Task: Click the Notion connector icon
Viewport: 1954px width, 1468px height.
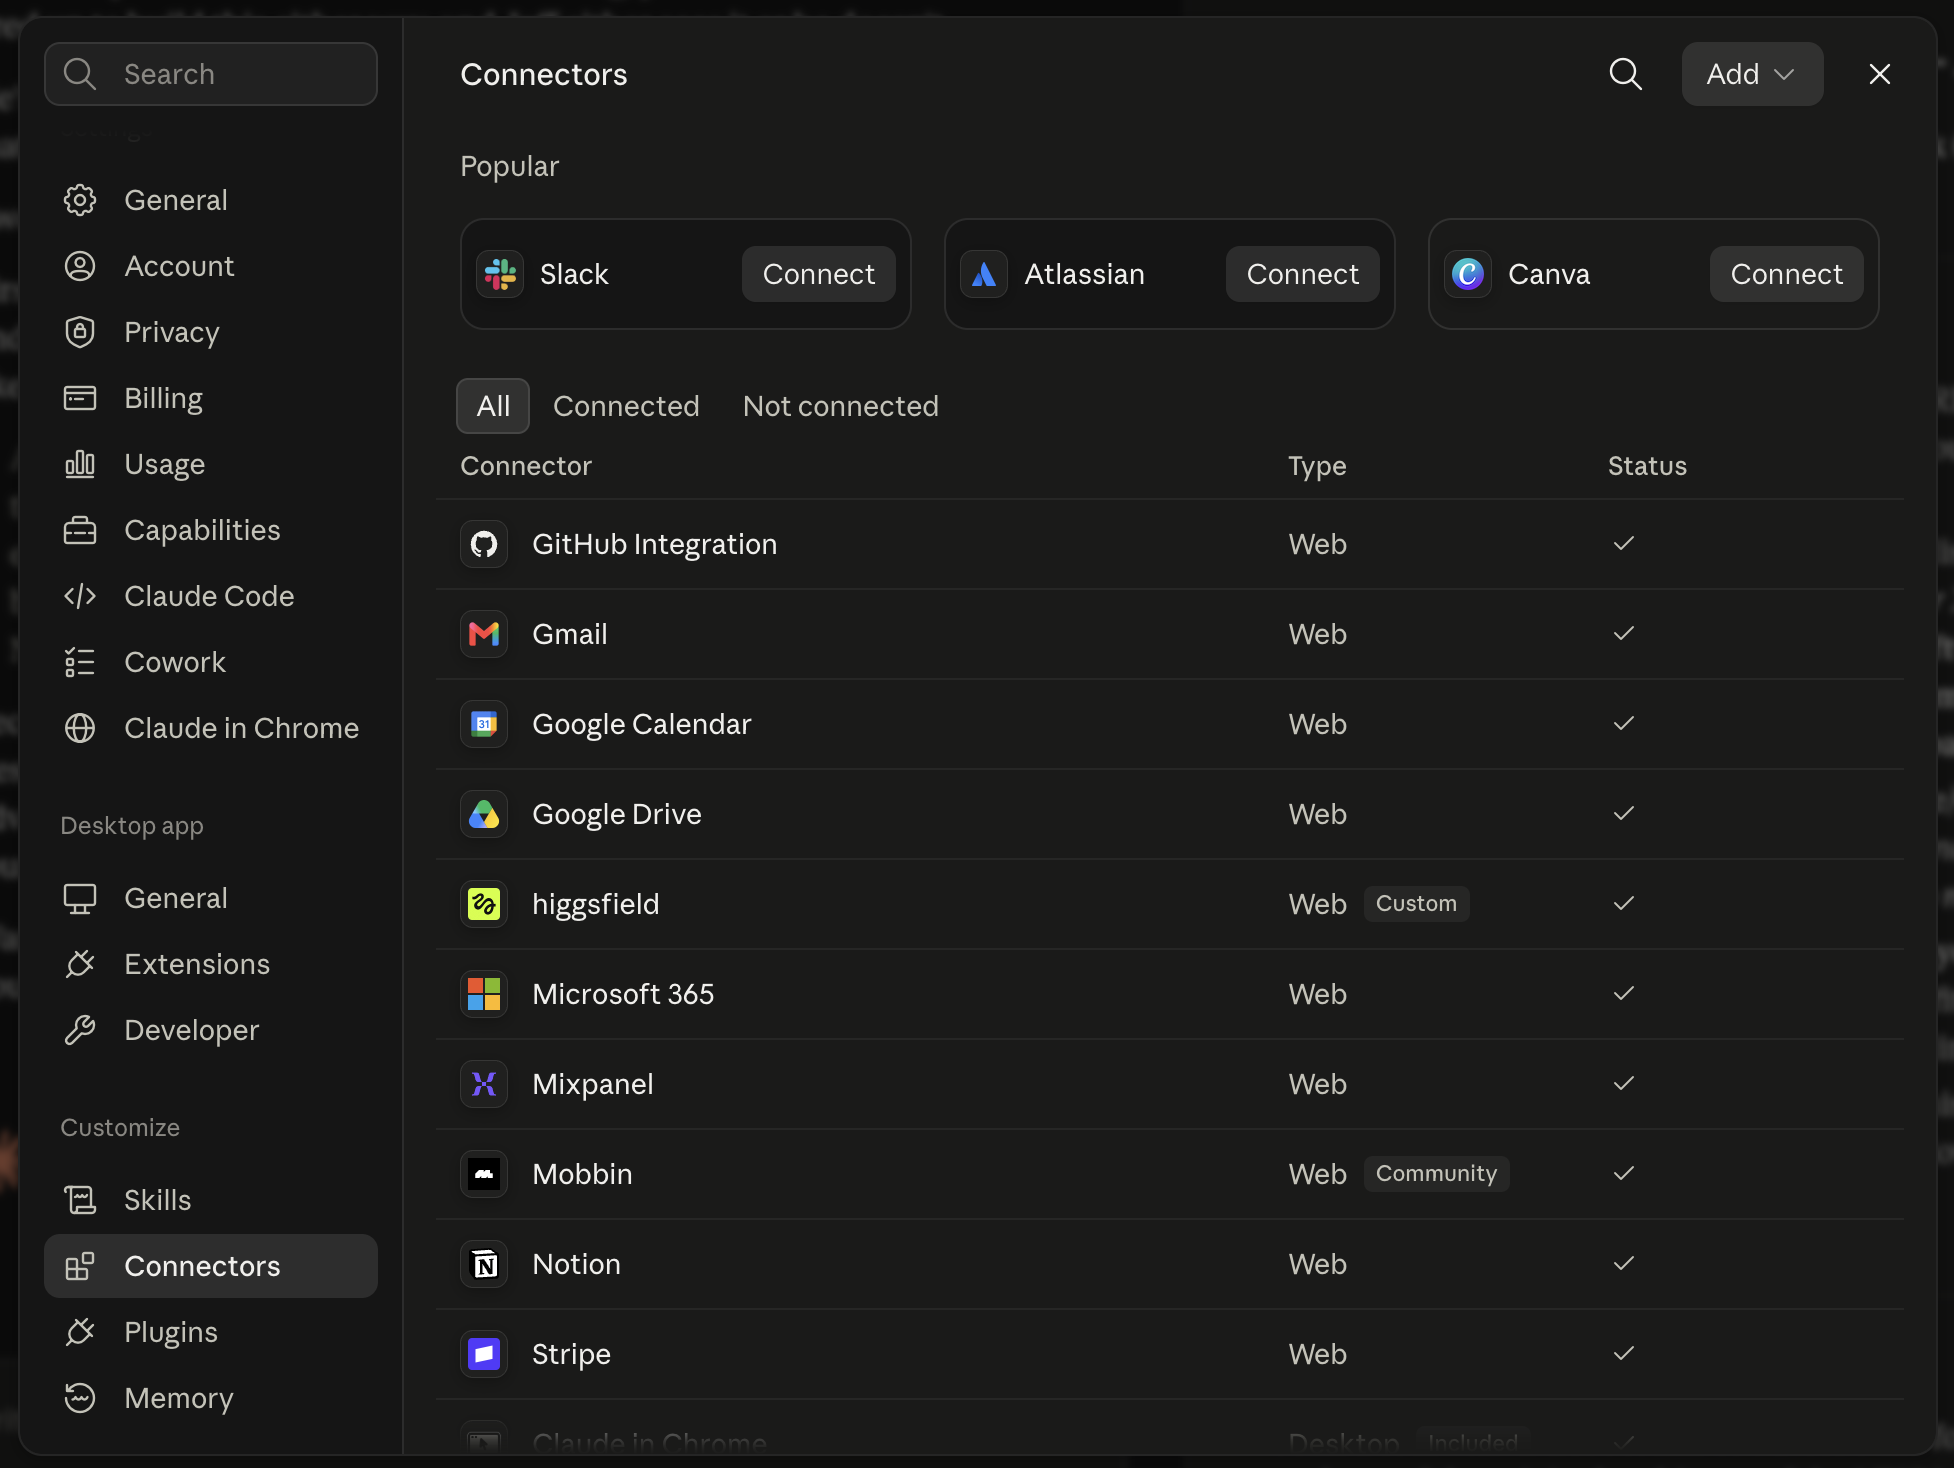Action: click(484, 1264)
